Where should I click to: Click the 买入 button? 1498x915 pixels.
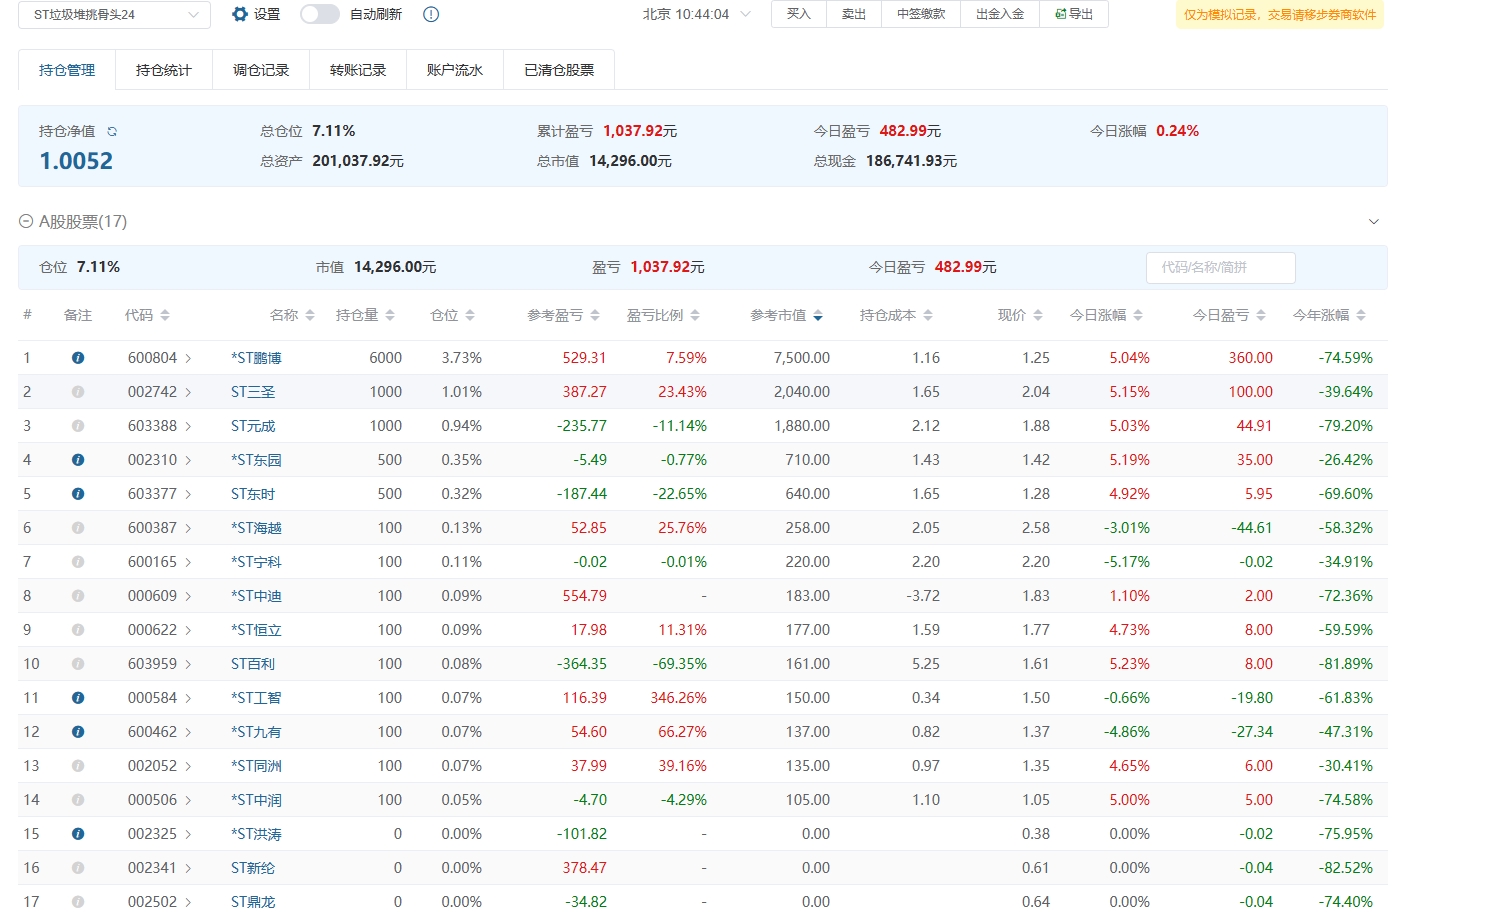pyautogui.click(x=799, y=14)
